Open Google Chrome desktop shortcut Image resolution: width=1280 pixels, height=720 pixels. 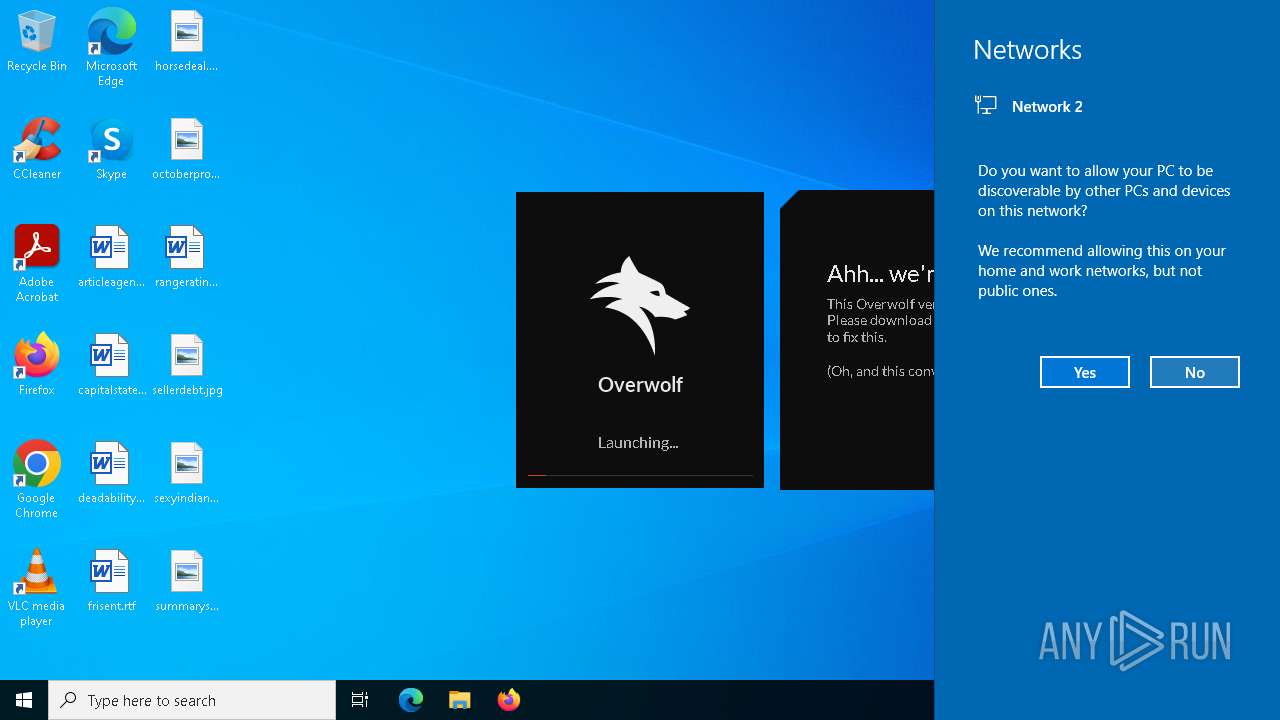(37, 480)
